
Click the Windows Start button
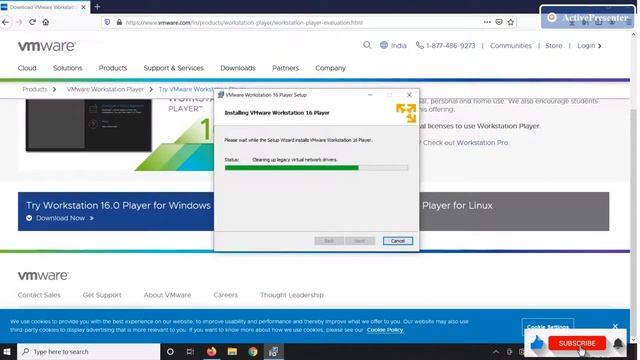pyautogui.click(x=7, y=351)
